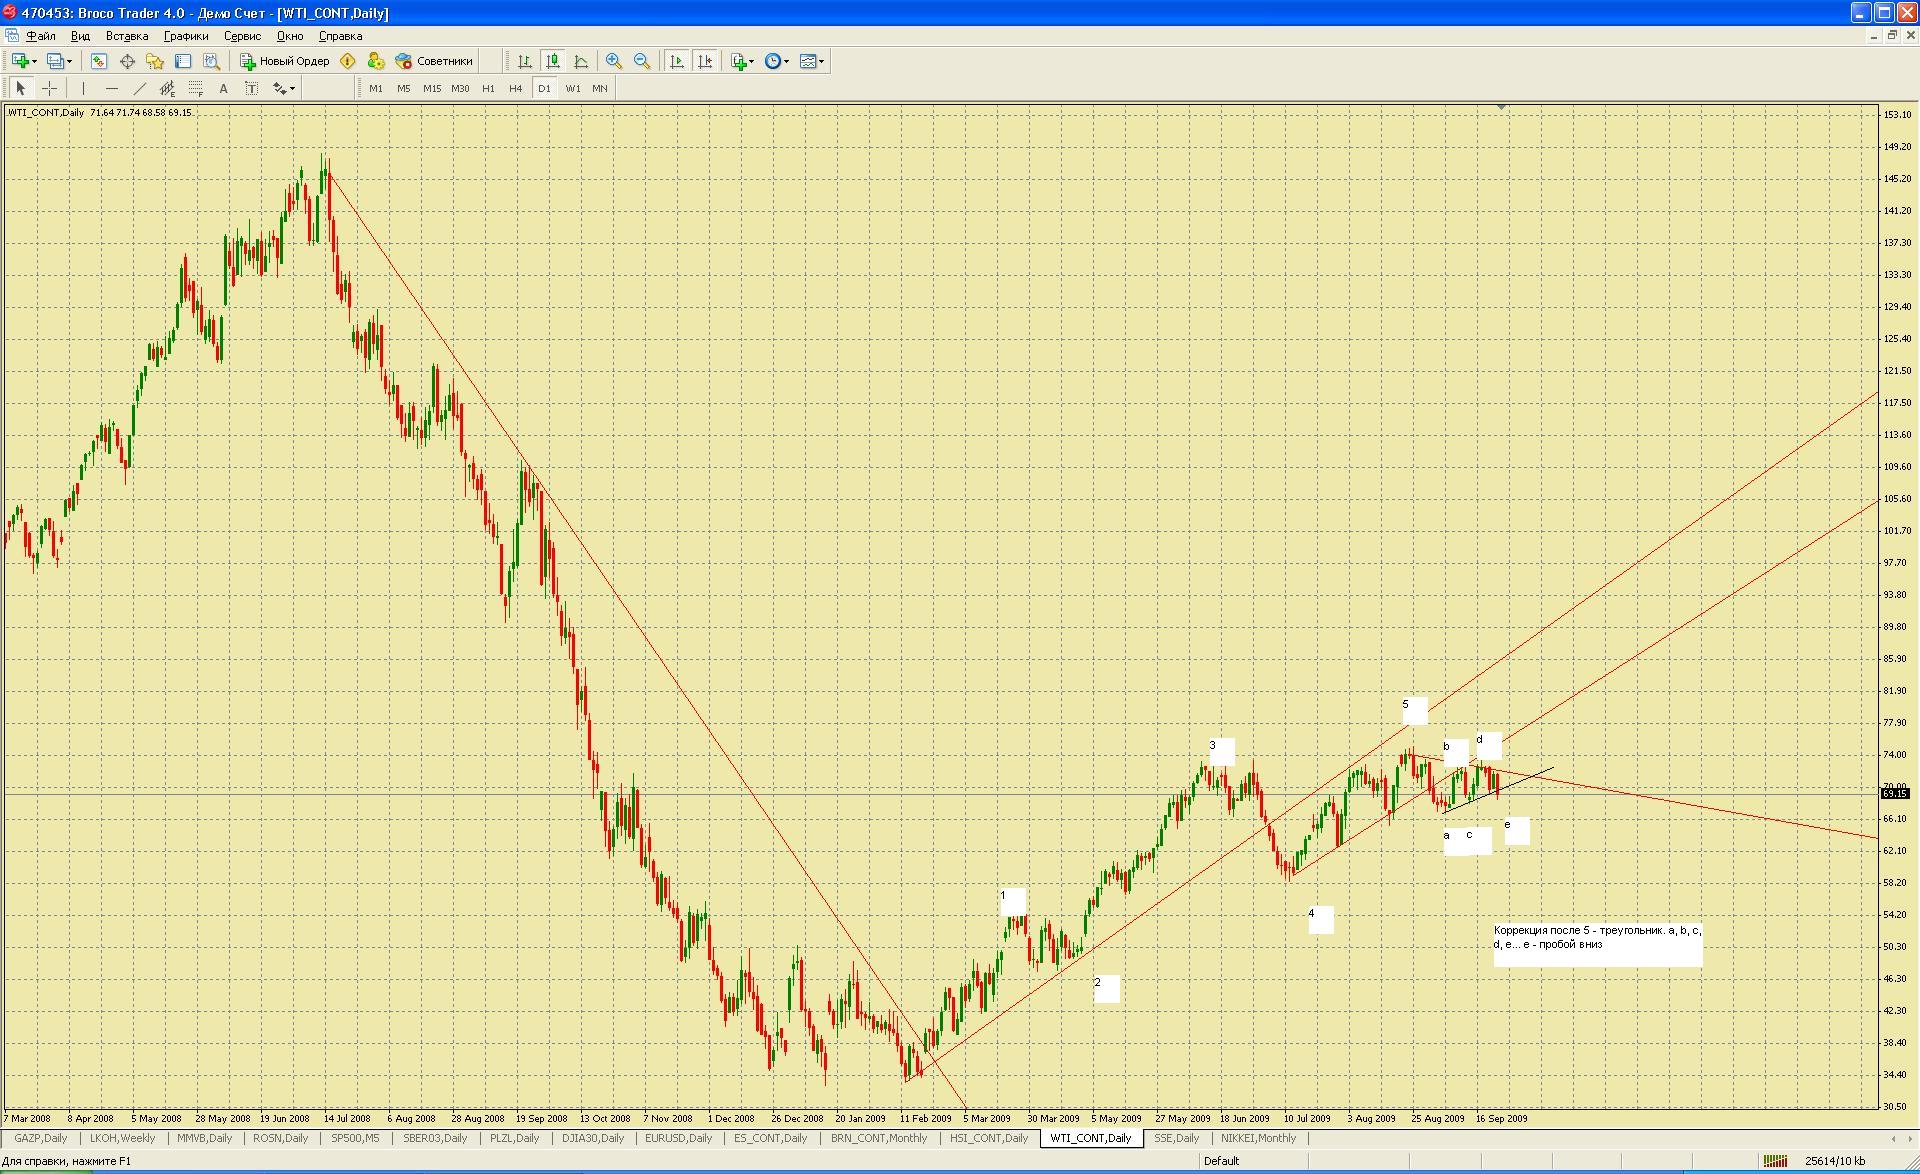Toggle candlestick chart mode

553,61
